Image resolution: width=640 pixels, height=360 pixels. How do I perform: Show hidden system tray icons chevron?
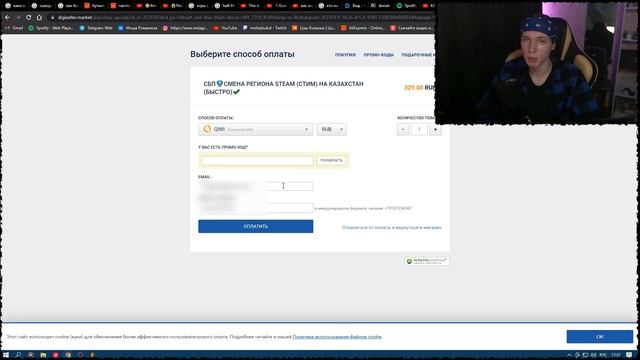[x=569, y=355]
